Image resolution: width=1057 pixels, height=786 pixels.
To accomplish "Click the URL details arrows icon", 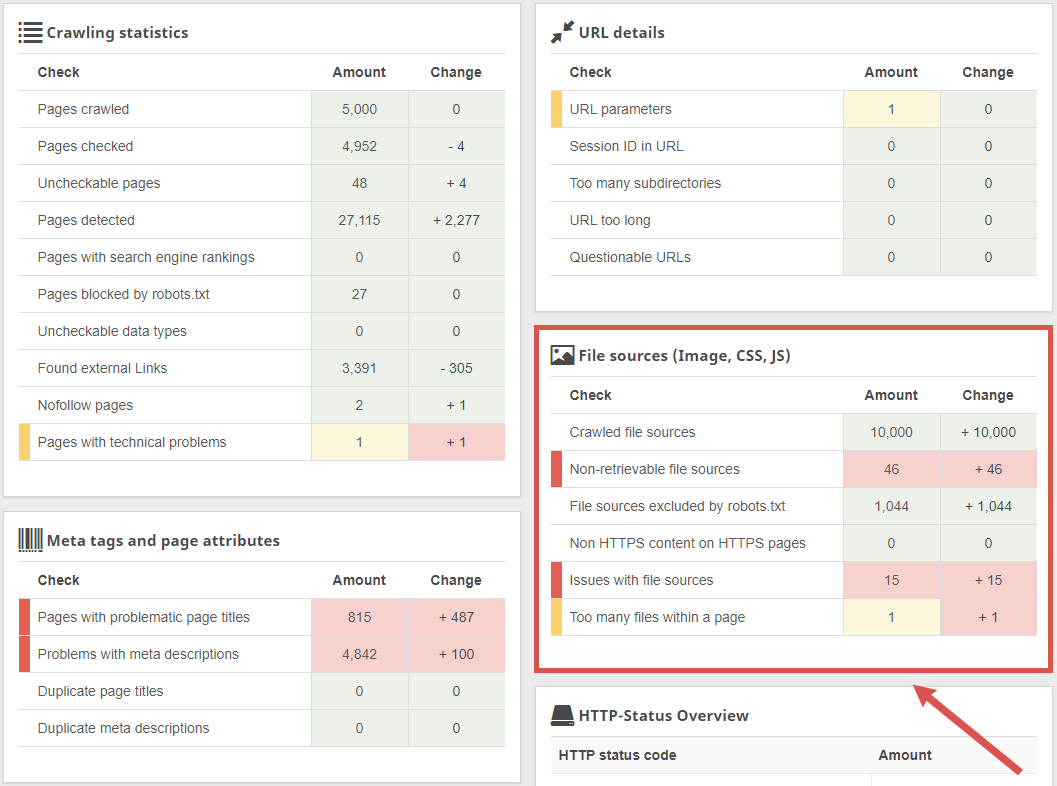I will pos(562,32).
